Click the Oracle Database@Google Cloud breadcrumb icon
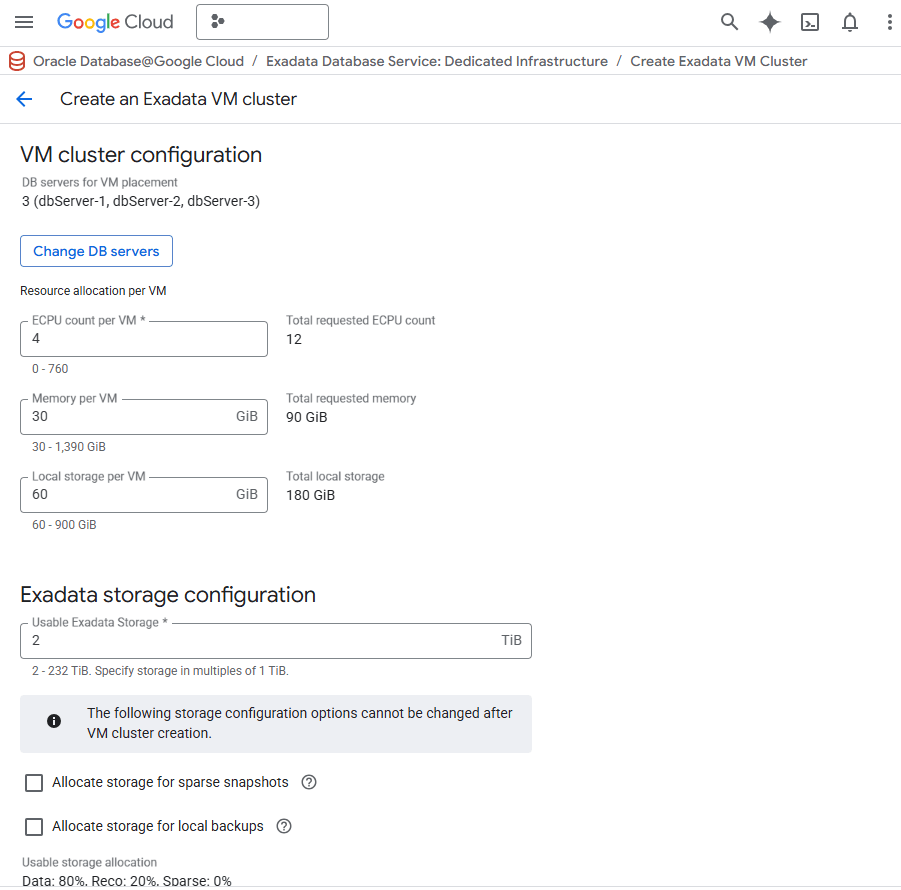 [12, 61]
